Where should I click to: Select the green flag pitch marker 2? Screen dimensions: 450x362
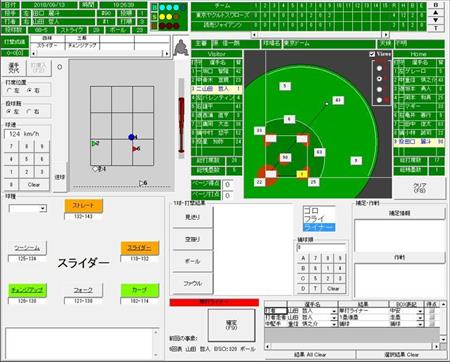click(95, 143)
